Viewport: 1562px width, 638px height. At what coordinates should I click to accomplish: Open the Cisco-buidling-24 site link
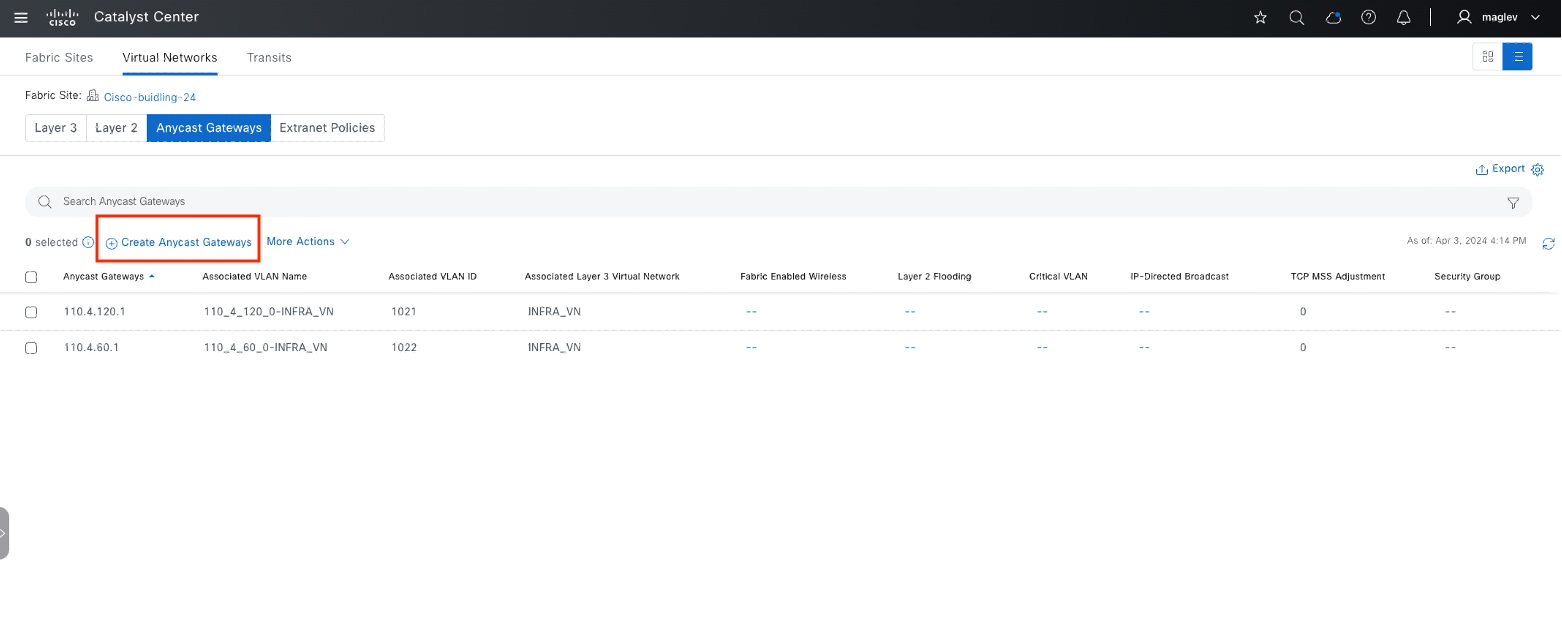(150, 97)
